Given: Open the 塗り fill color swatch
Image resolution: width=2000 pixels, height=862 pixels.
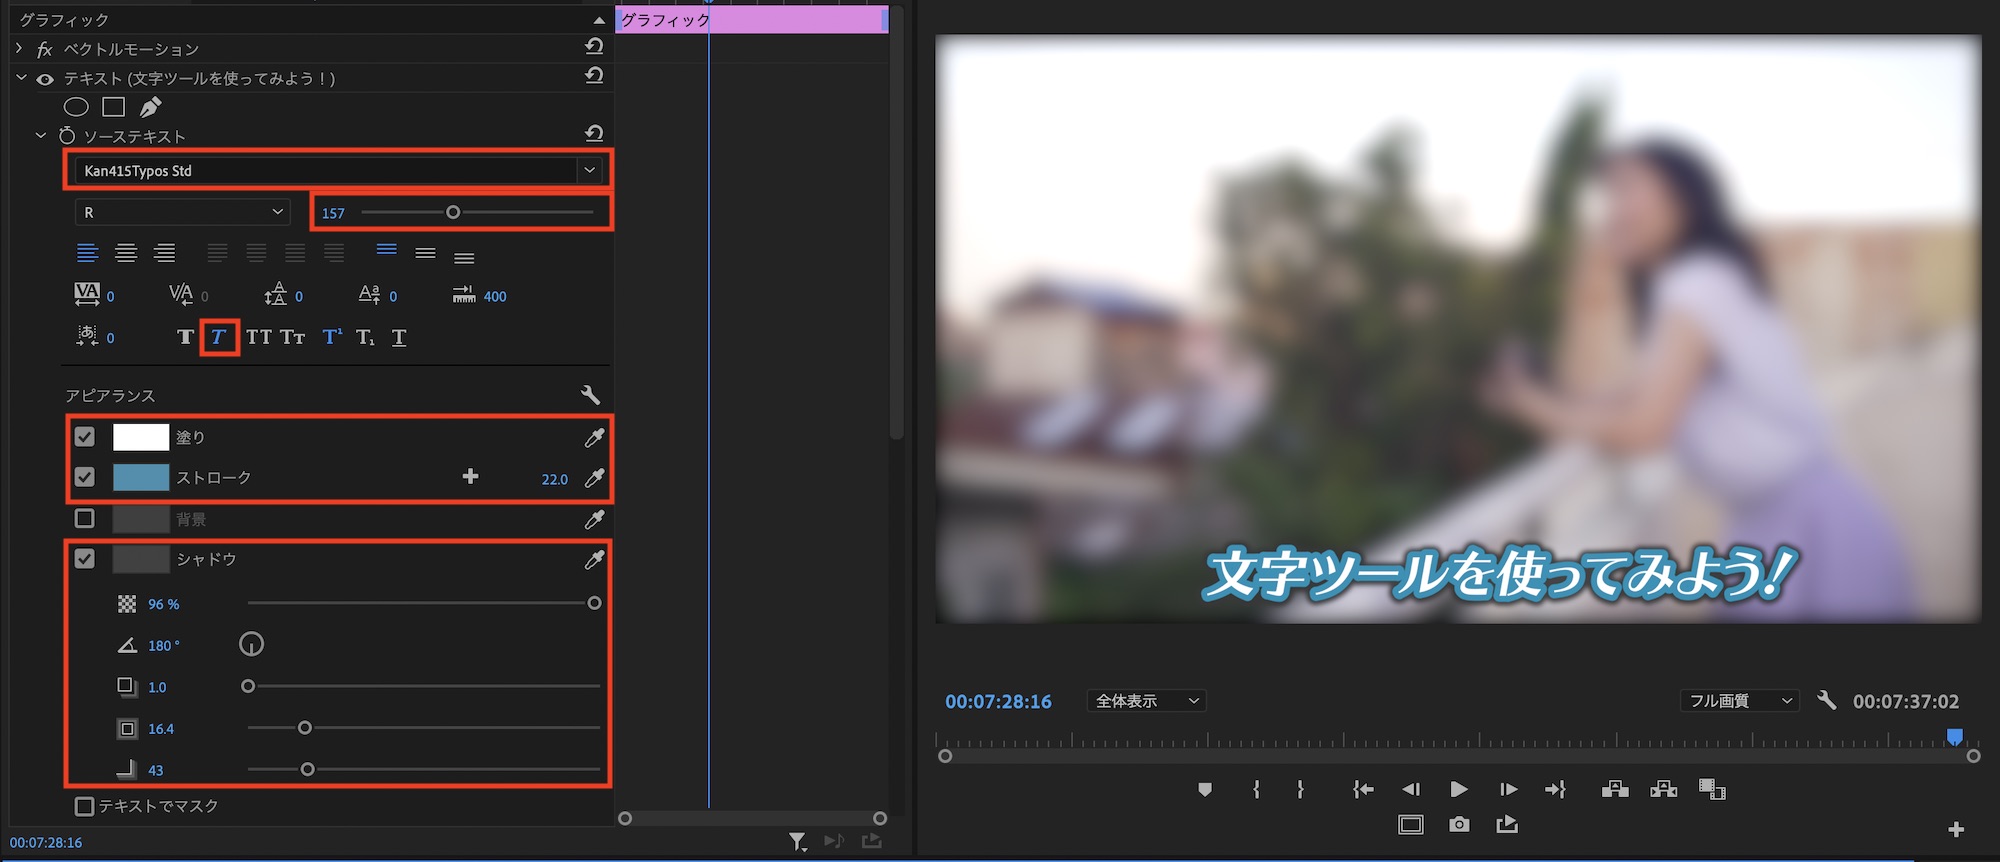Looking at the screenshot, I should pos(141,437).
